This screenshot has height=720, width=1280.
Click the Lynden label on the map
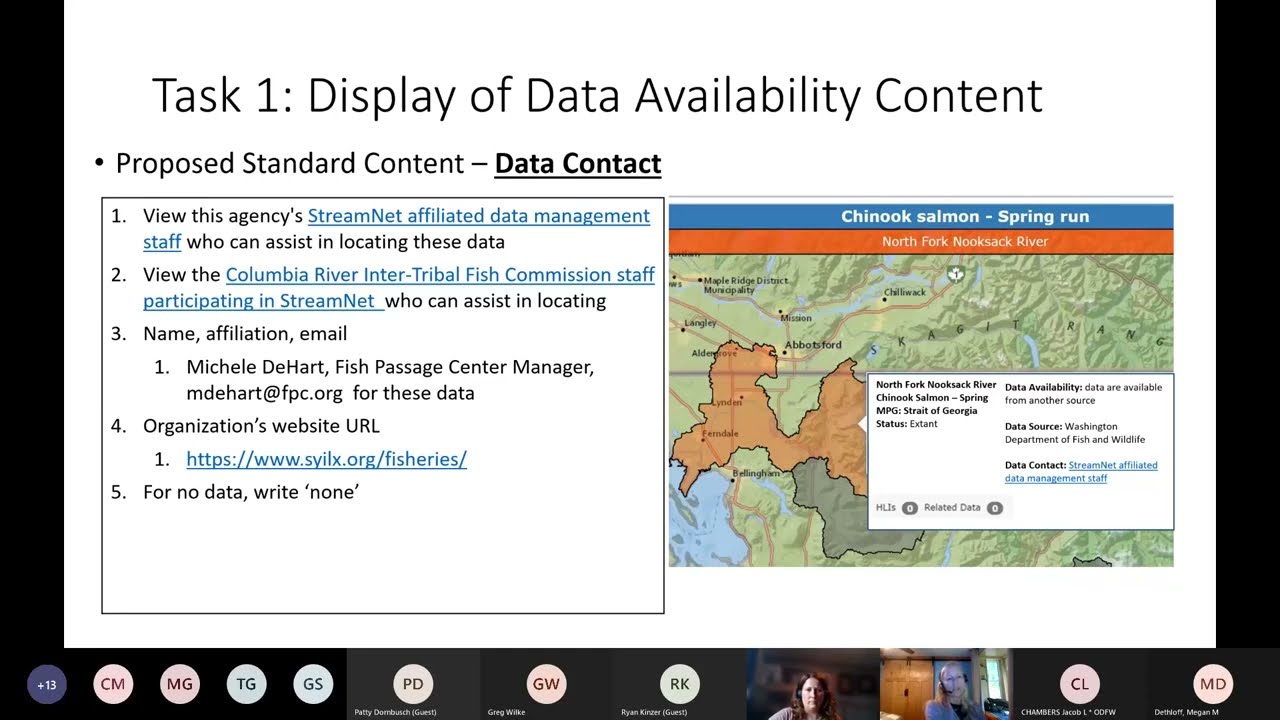pyautogui.click(x=726, y=402)
